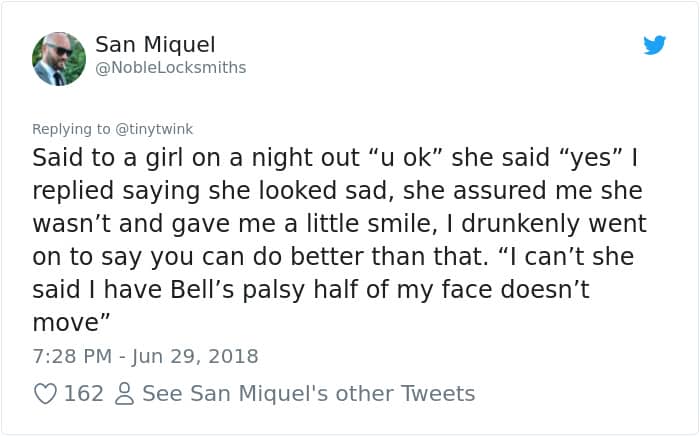Click the person silhouette icon
Viewport: 700px width, 436px height.
[x=124, y=394]
